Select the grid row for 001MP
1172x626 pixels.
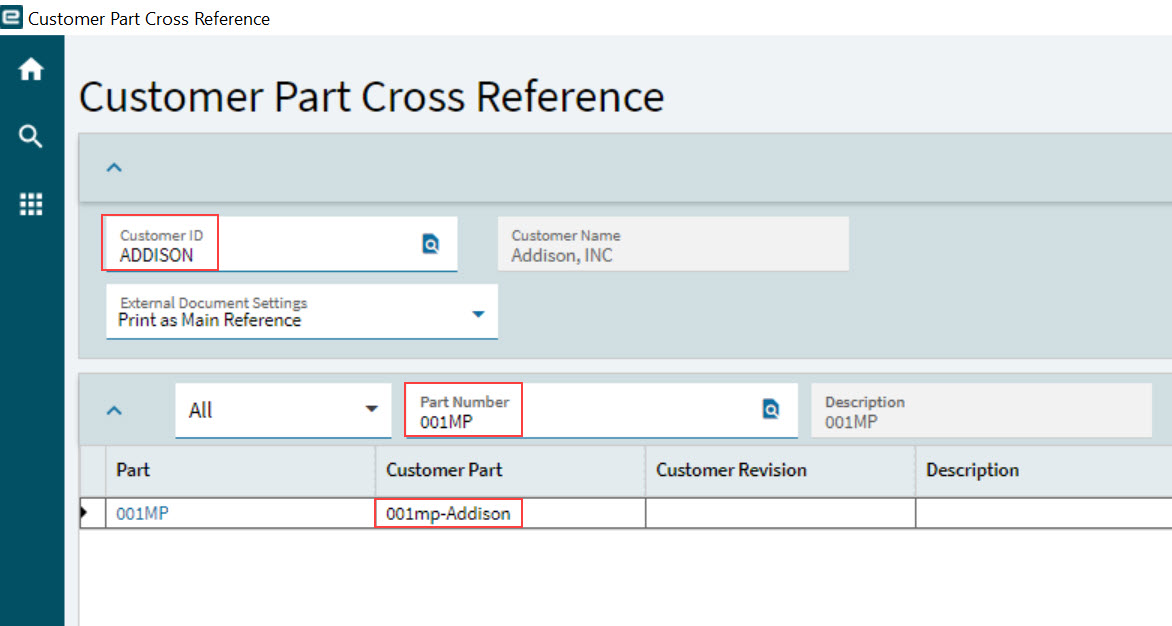click(x=240, y=513)
